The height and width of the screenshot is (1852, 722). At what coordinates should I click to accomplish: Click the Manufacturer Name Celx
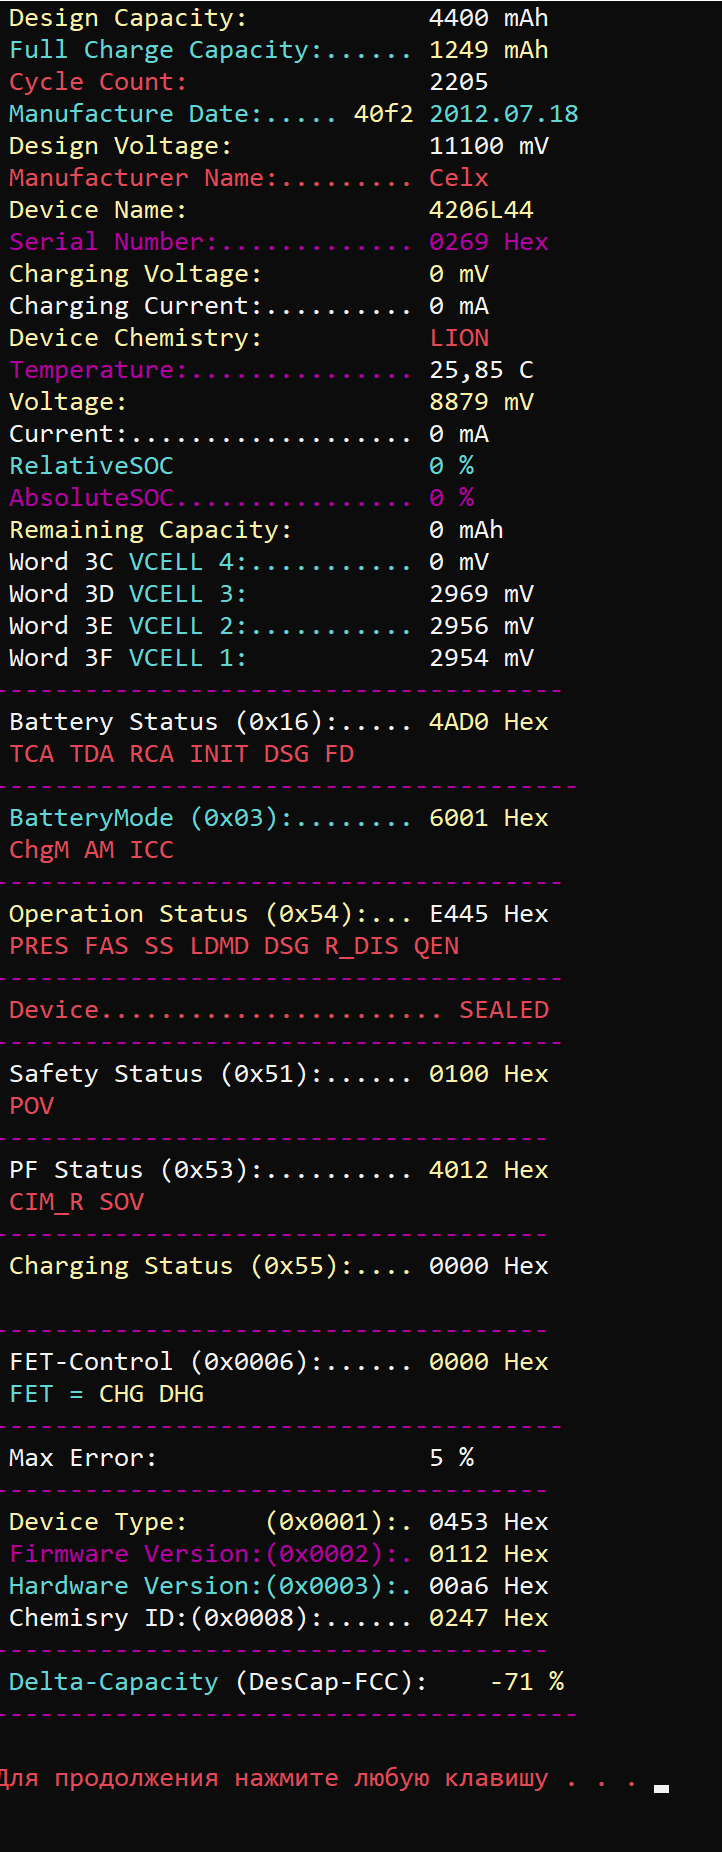pyautogui.click(x=459, y=178)
